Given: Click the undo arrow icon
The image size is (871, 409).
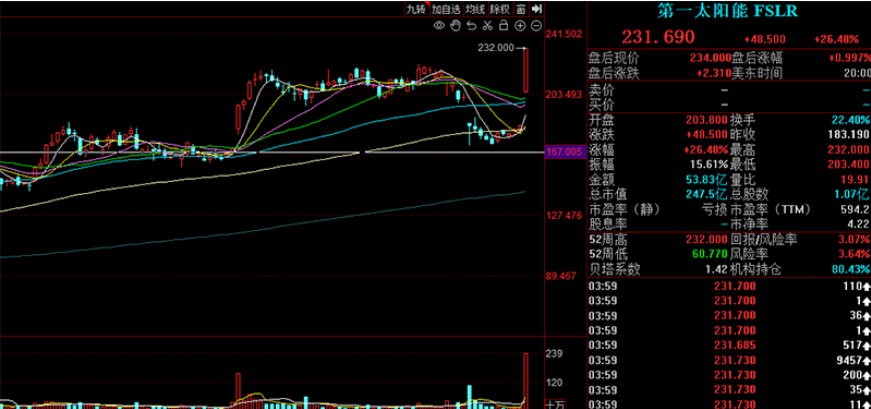Looking at the screenshot, I should 470,25.
